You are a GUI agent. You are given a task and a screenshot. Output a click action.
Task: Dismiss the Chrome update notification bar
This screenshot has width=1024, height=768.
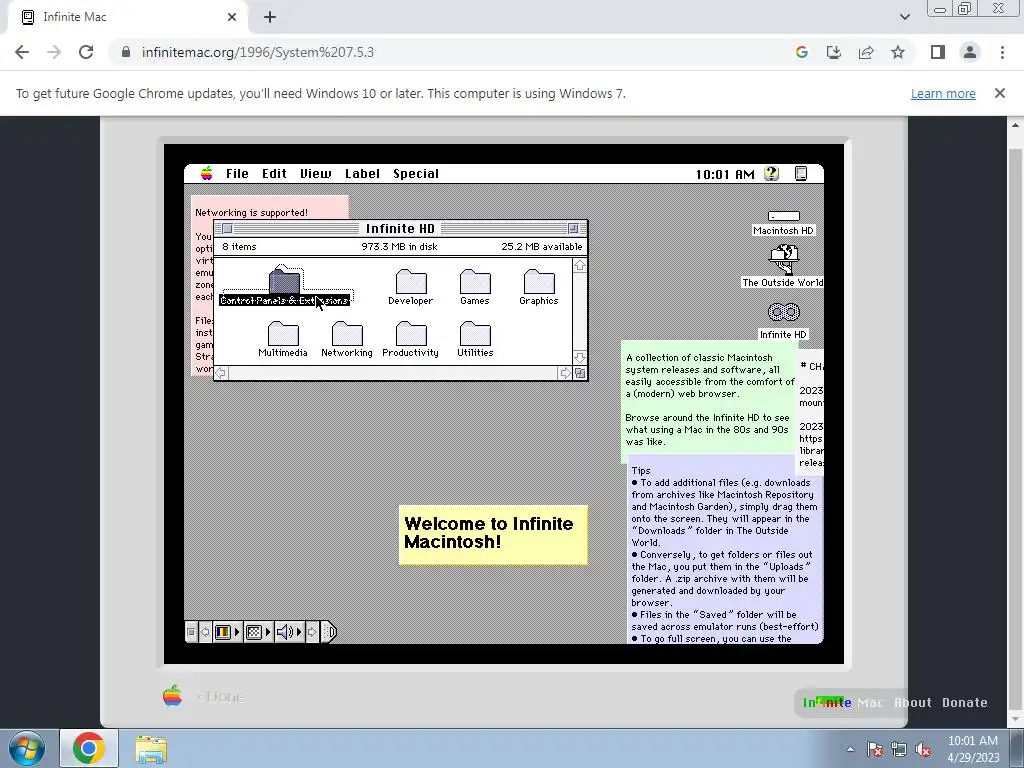(x=1000, y=93)
